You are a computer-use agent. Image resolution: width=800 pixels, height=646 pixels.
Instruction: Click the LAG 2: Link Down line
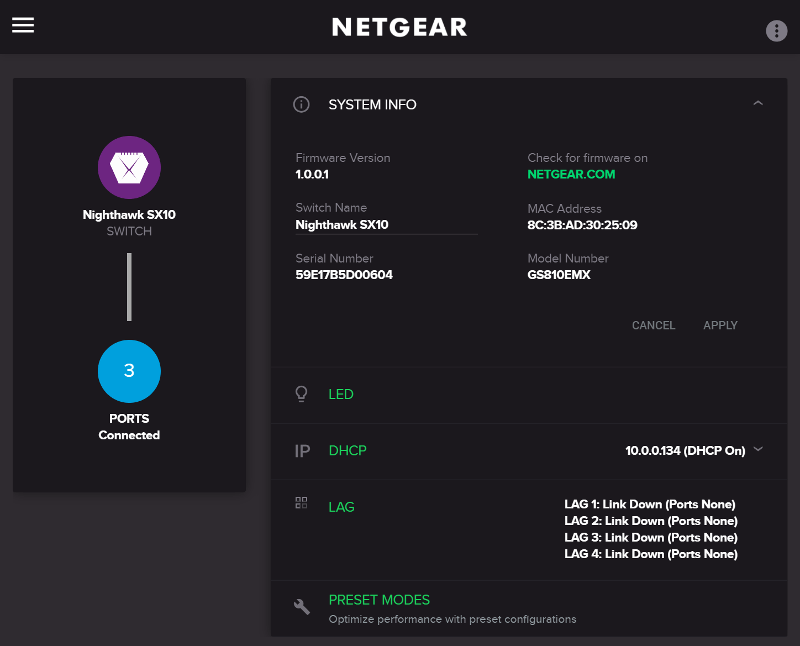651,520
